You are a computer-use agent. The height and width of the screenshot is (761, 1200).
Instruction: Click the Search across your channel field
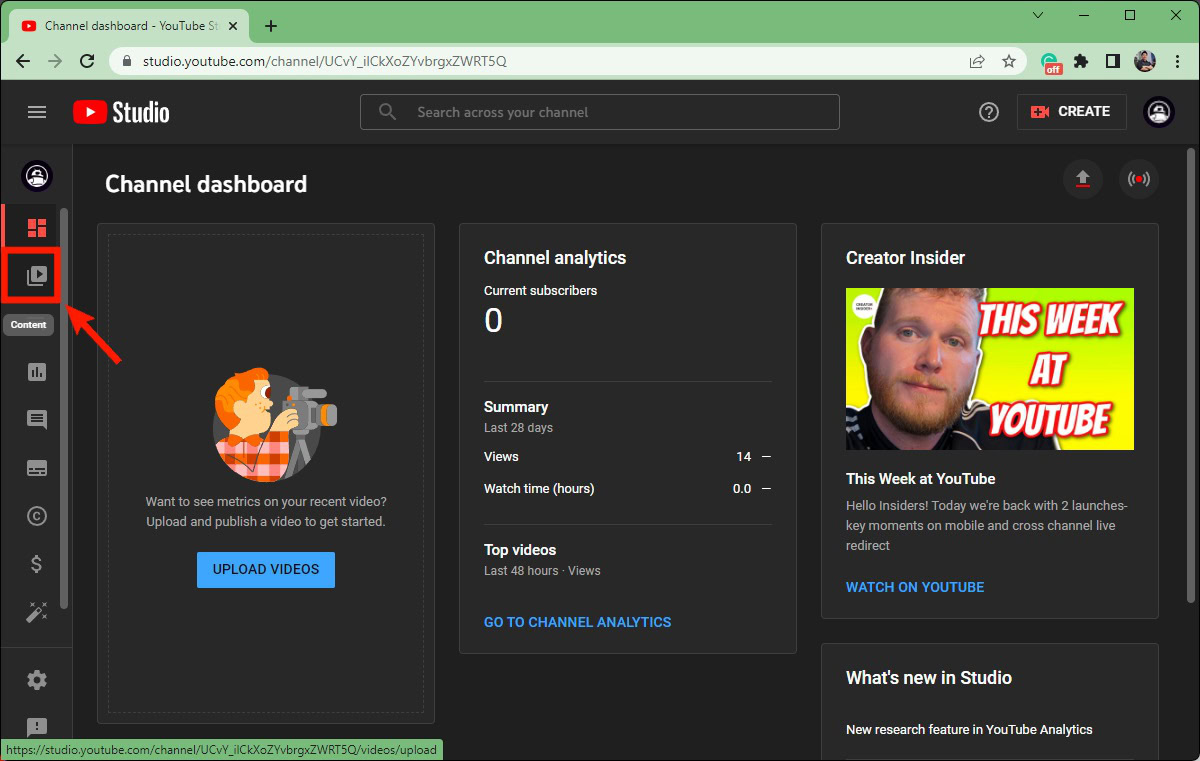[600, 112]
